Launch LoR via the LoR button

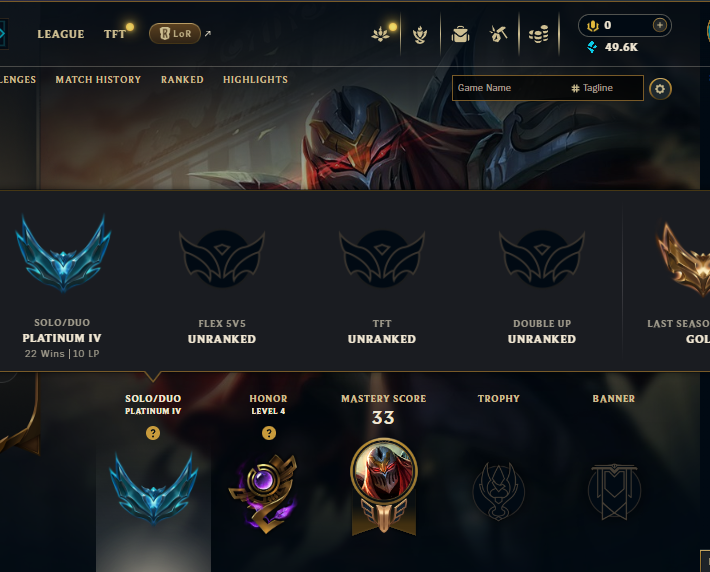point(175,34)
